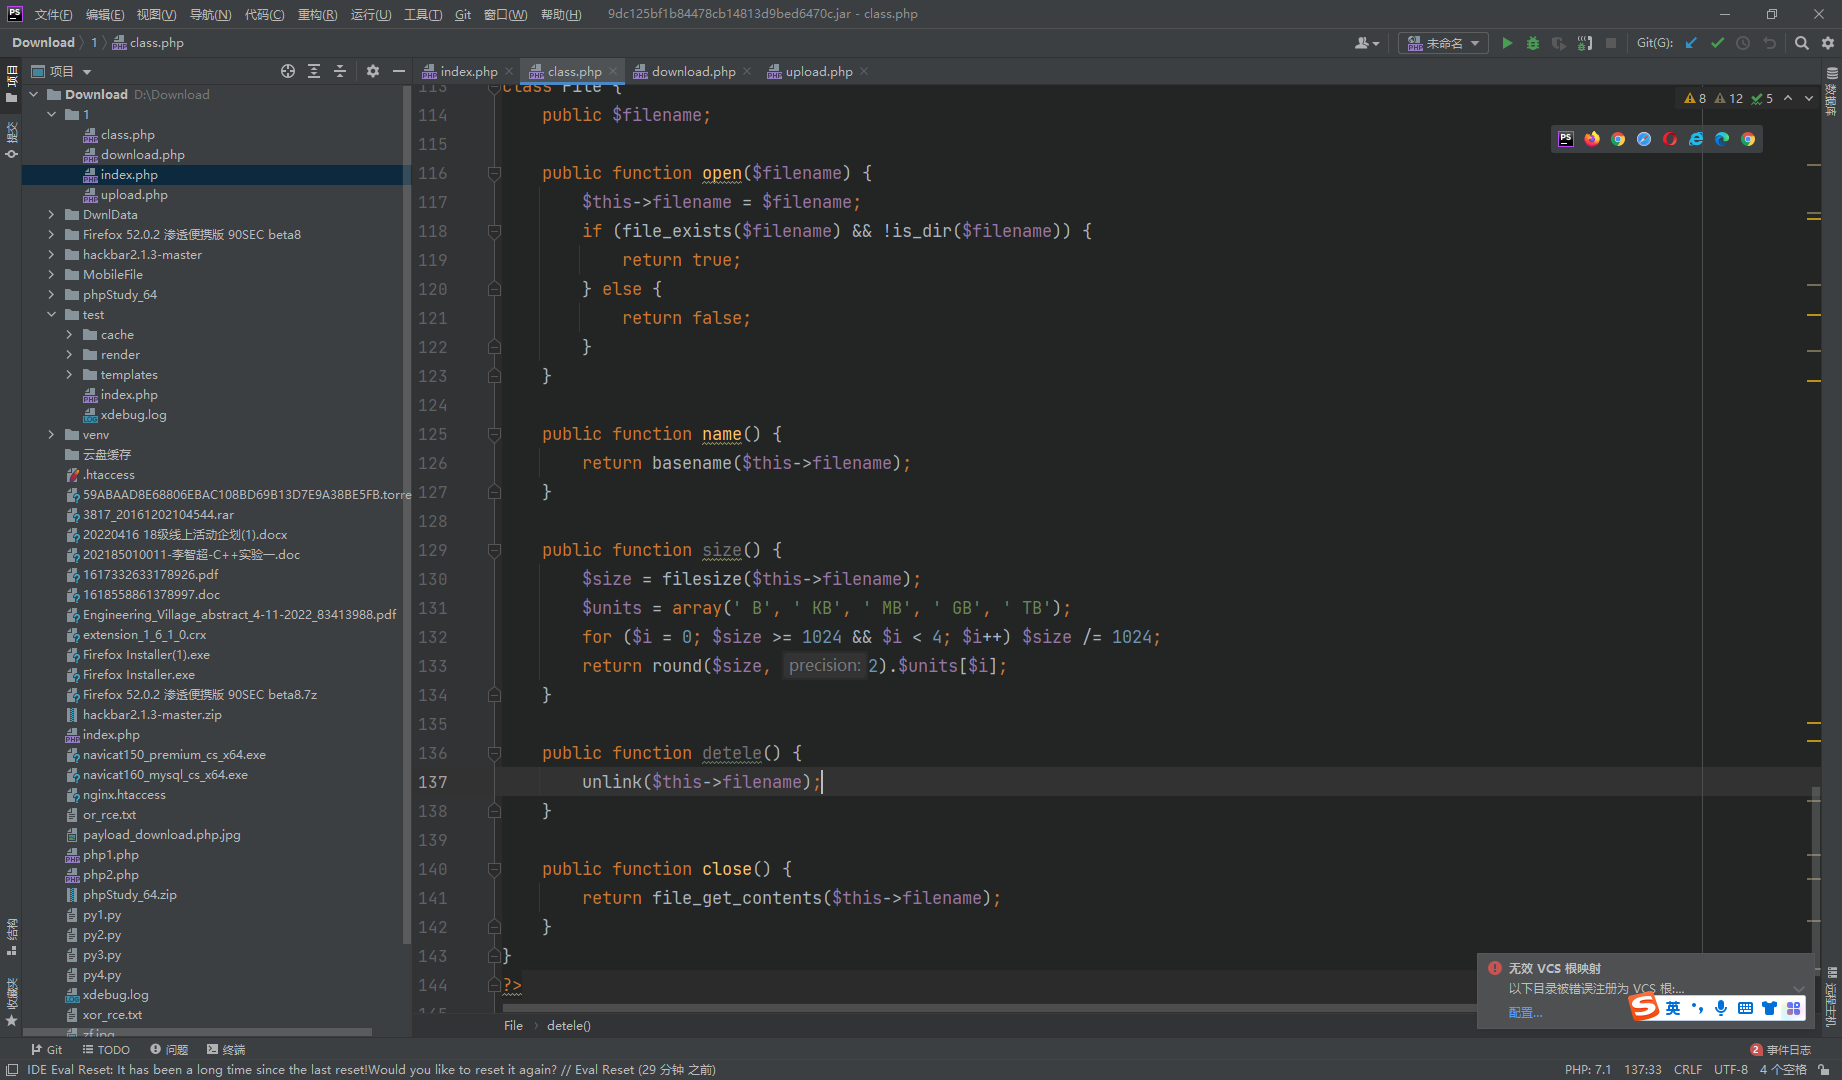The image size is (1842, 1080).
Task: Open the 问题 problems panel
Action: [169, 1049]
